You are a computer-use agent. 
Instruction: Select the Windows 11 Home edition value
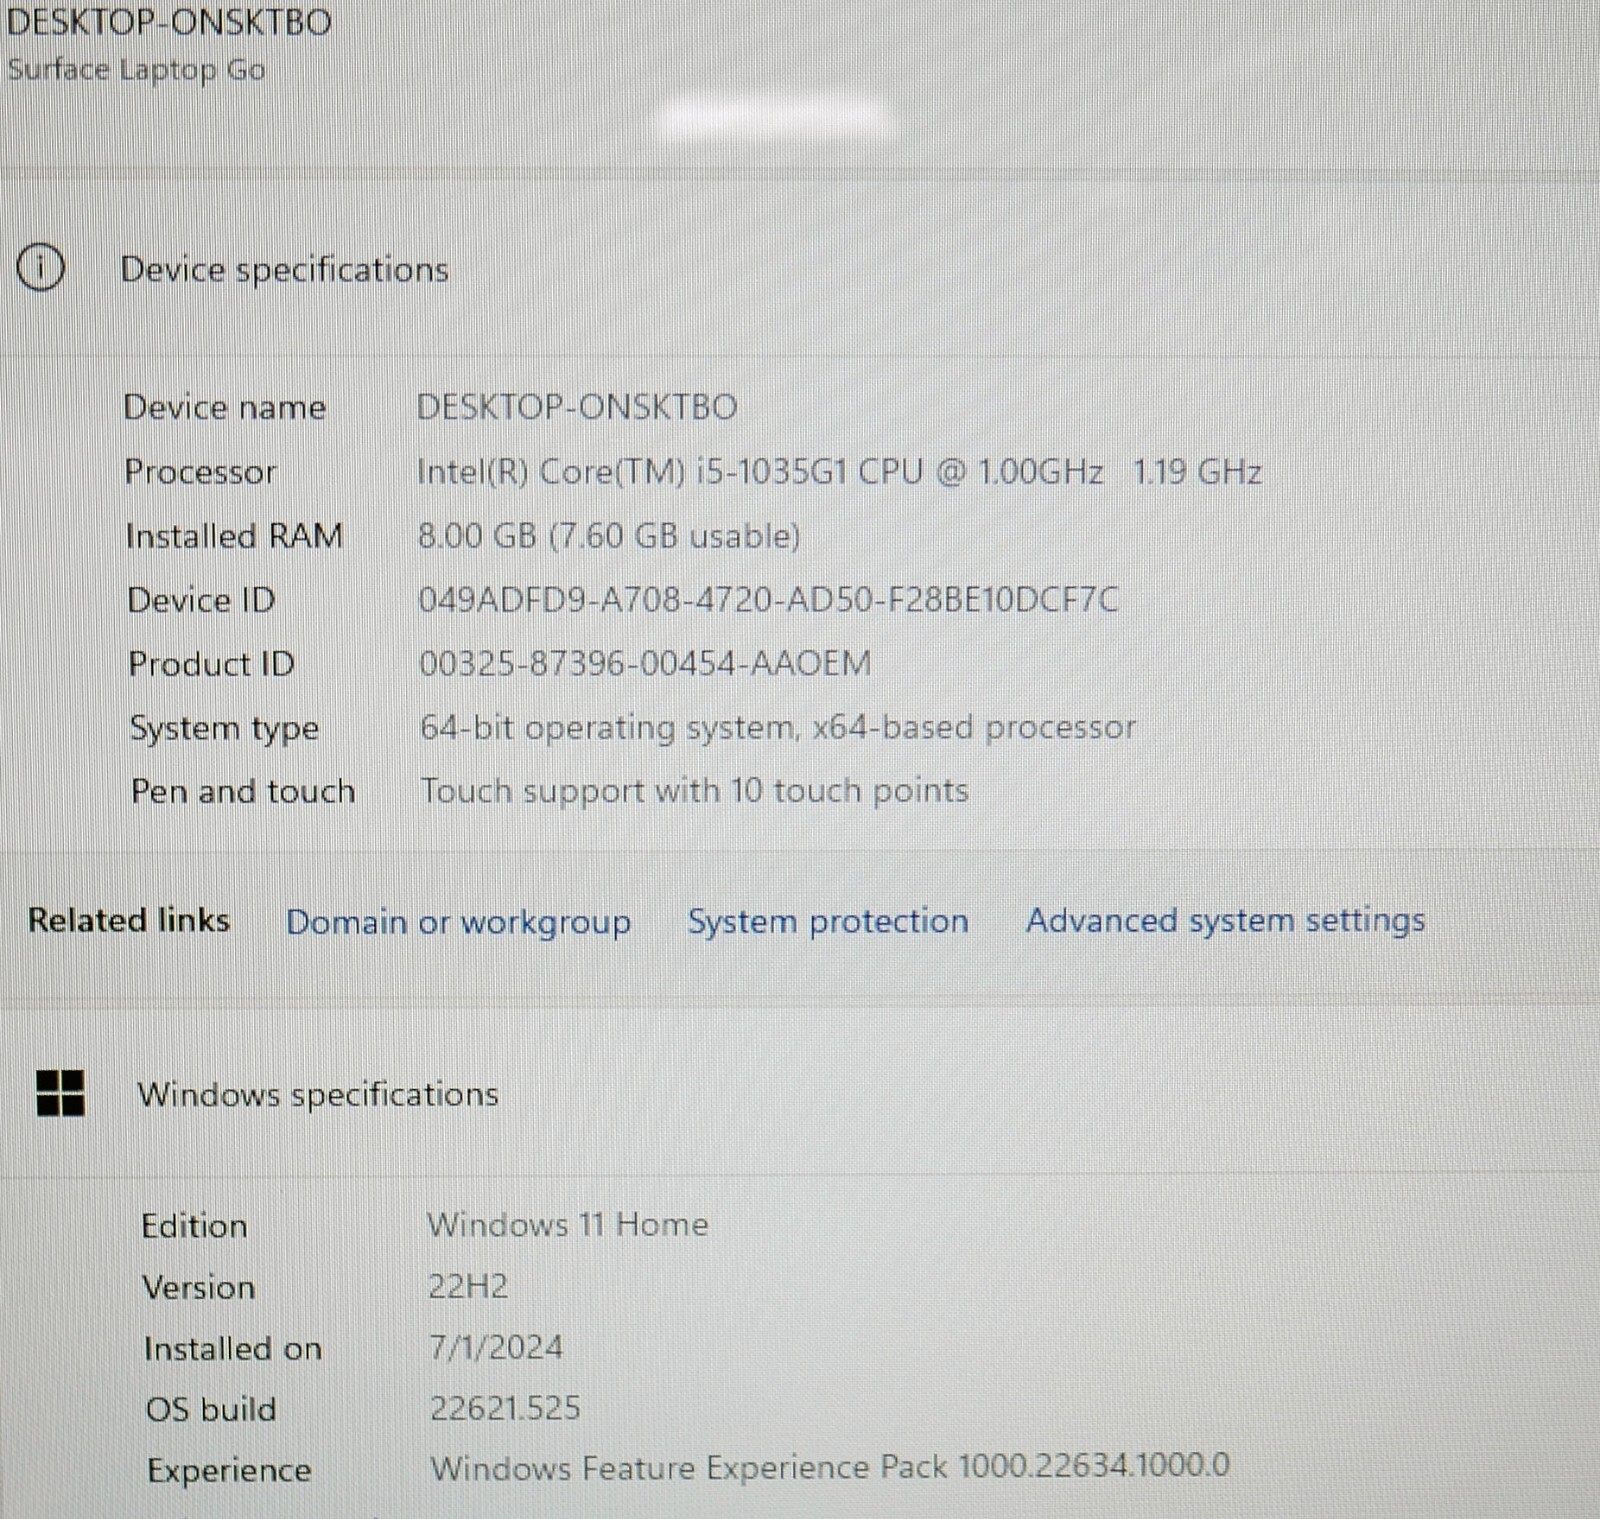(568, 1224)
